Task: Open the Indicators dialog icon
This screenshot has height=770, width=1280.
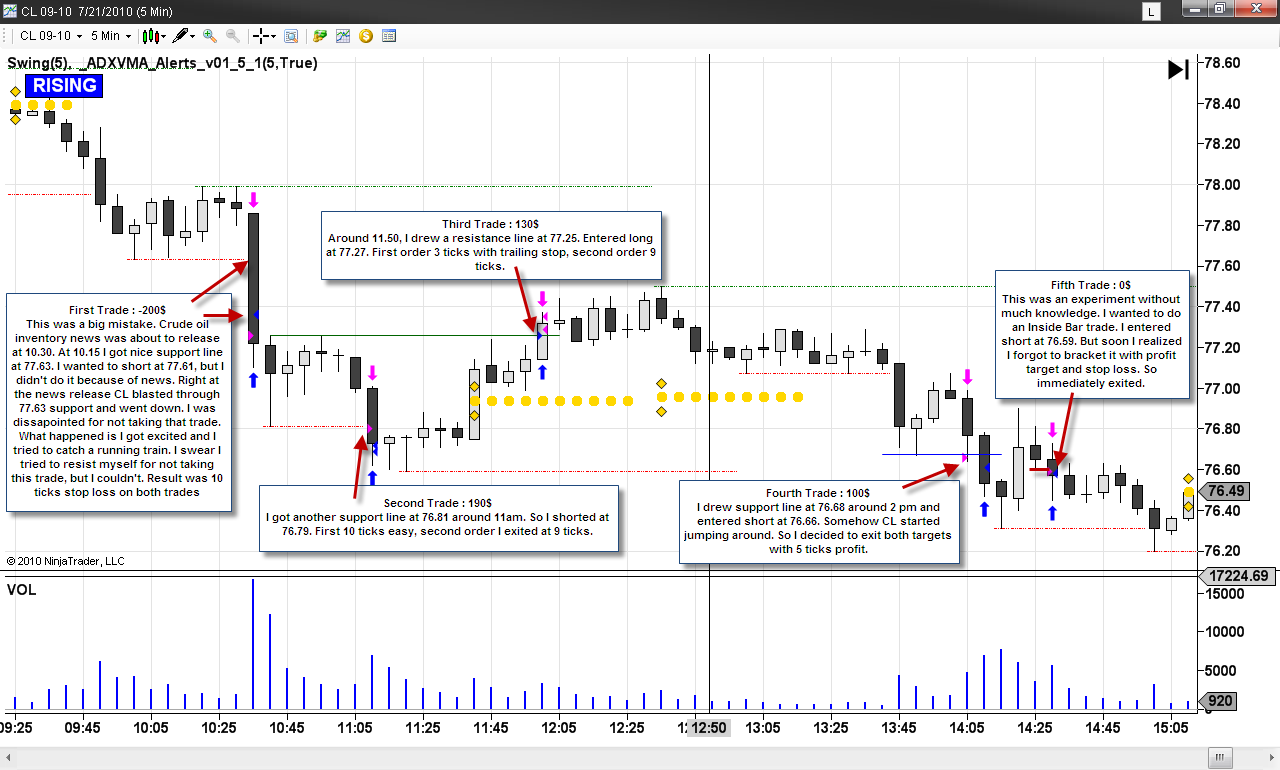Action: (343, 36)
